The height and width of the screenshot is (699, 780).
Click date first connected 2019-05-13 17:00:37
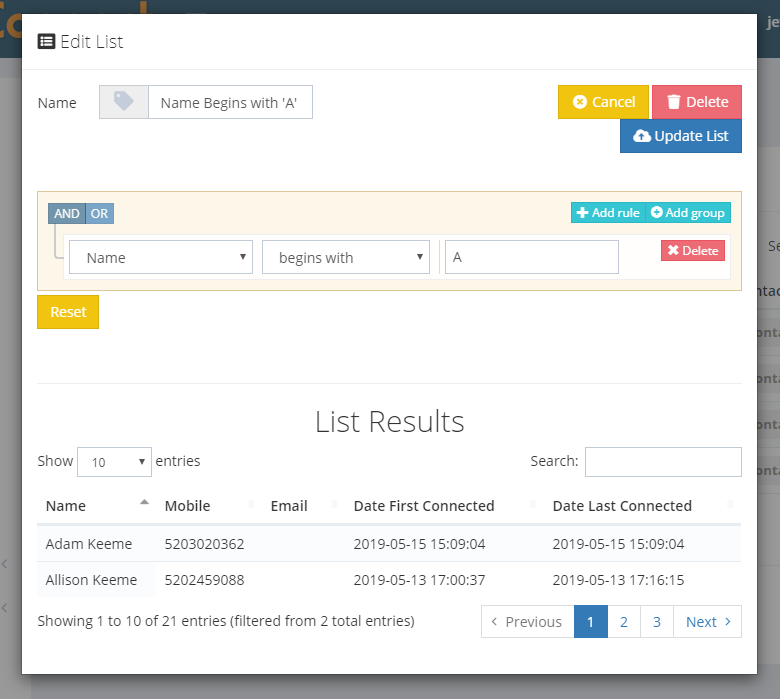tap(419, 580)
